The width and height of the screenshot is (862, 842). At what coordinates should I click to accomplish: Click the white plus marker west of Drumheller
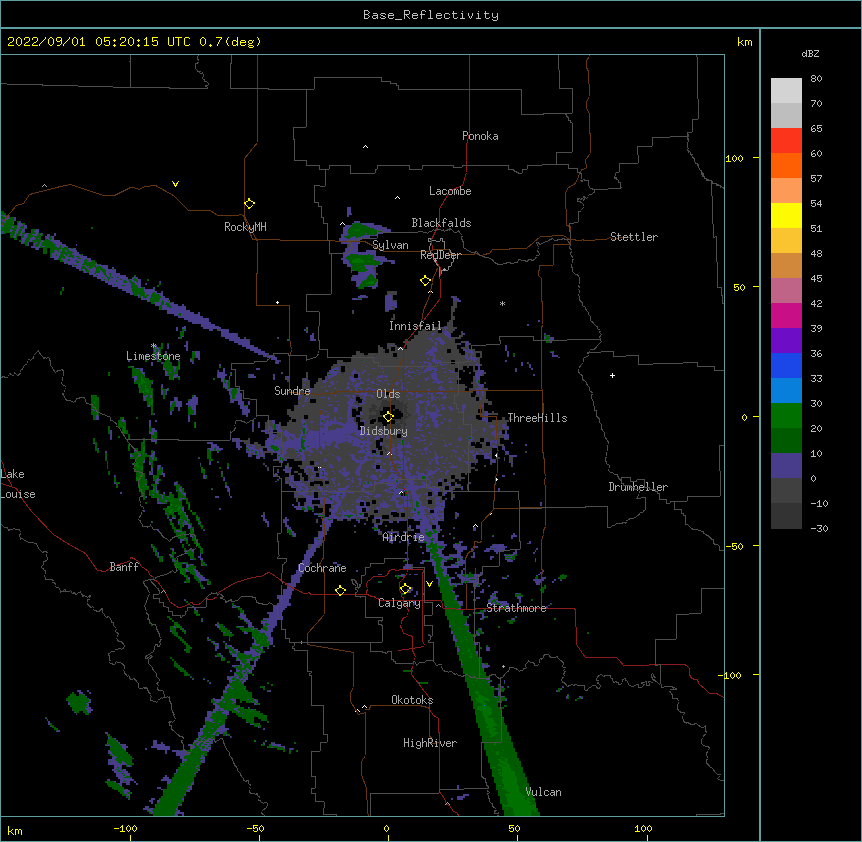pos(612,376)
